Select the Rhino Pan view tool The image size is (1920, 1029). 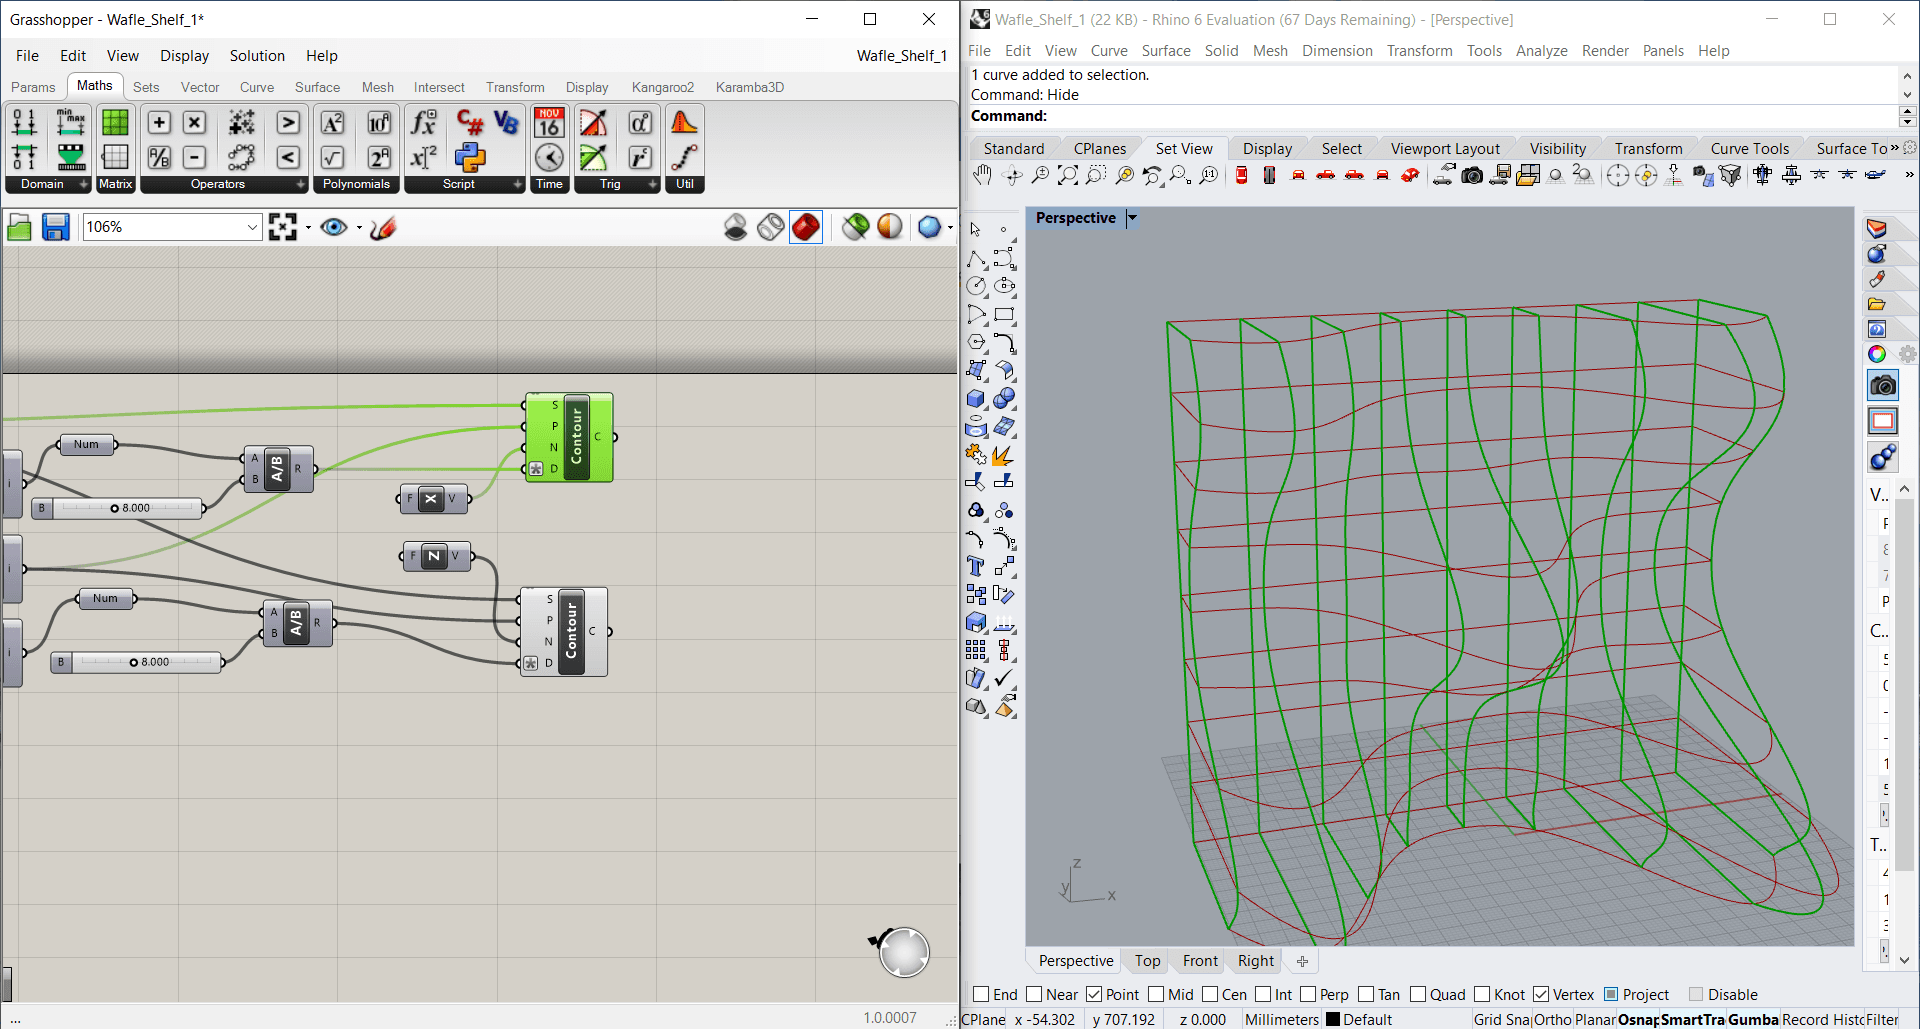point(982,176)
